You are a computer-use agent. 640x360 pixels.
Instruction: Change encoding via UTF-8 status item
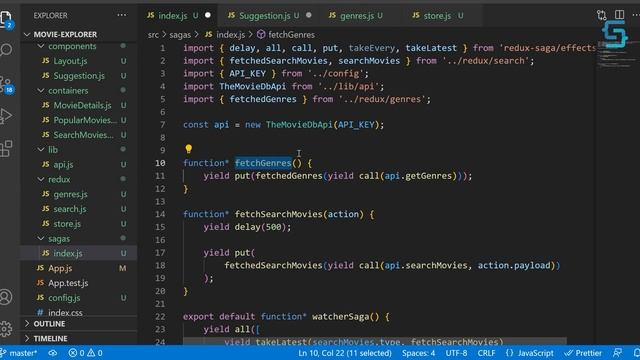click(456, 353)
